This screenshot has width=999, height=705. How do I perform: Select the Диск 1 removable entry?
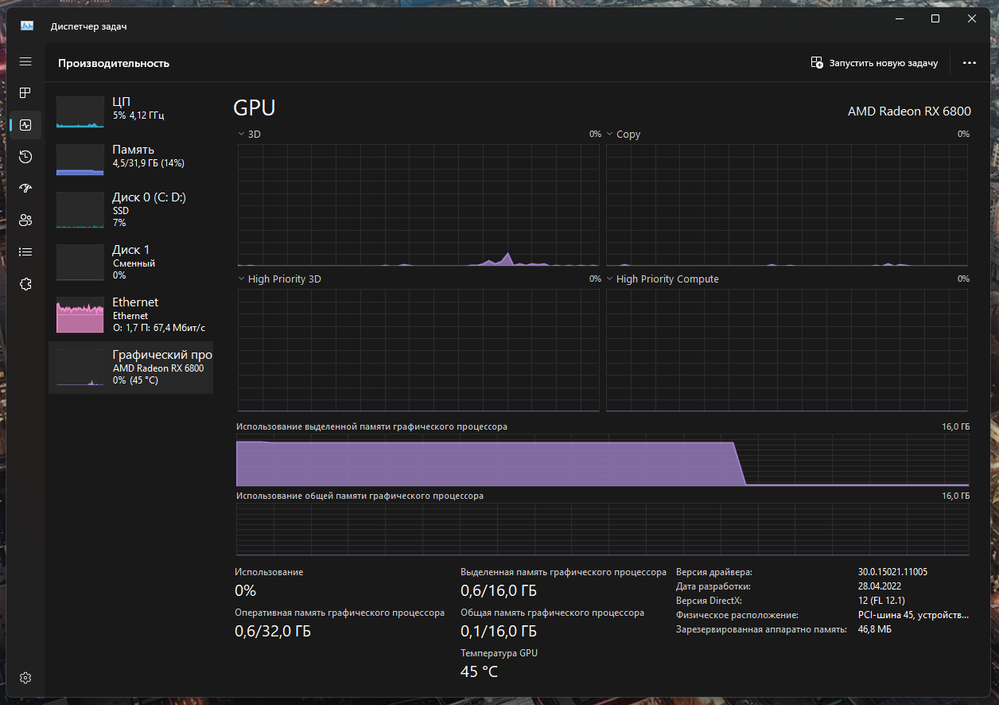click(x=131, y=262)
